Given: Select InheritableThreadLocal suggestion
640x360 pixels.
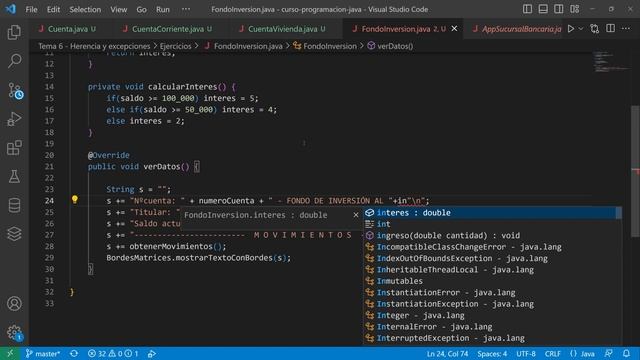Looking at the screenshot, I should (492, 270).
